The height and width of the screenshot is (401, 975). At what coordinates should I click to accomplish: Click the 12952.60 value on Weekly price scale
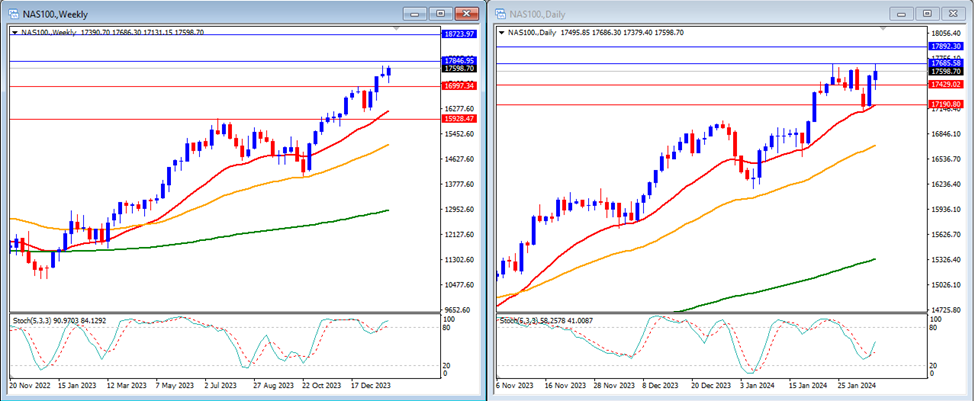tap(459, 210)
